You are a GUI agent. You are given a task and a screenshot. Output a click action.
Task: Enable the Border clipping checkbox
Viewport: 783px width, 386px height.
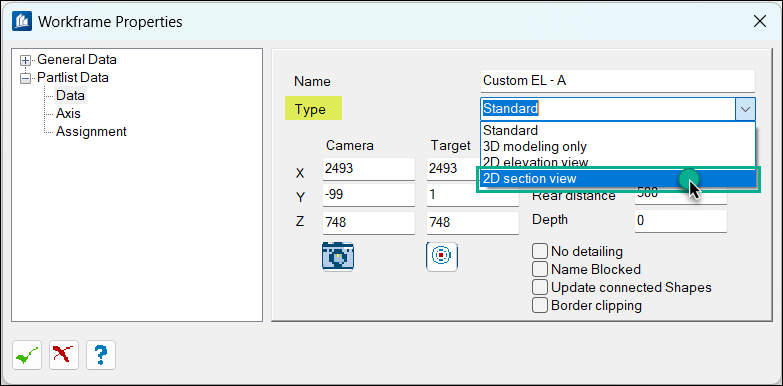[x=540, y=305]
